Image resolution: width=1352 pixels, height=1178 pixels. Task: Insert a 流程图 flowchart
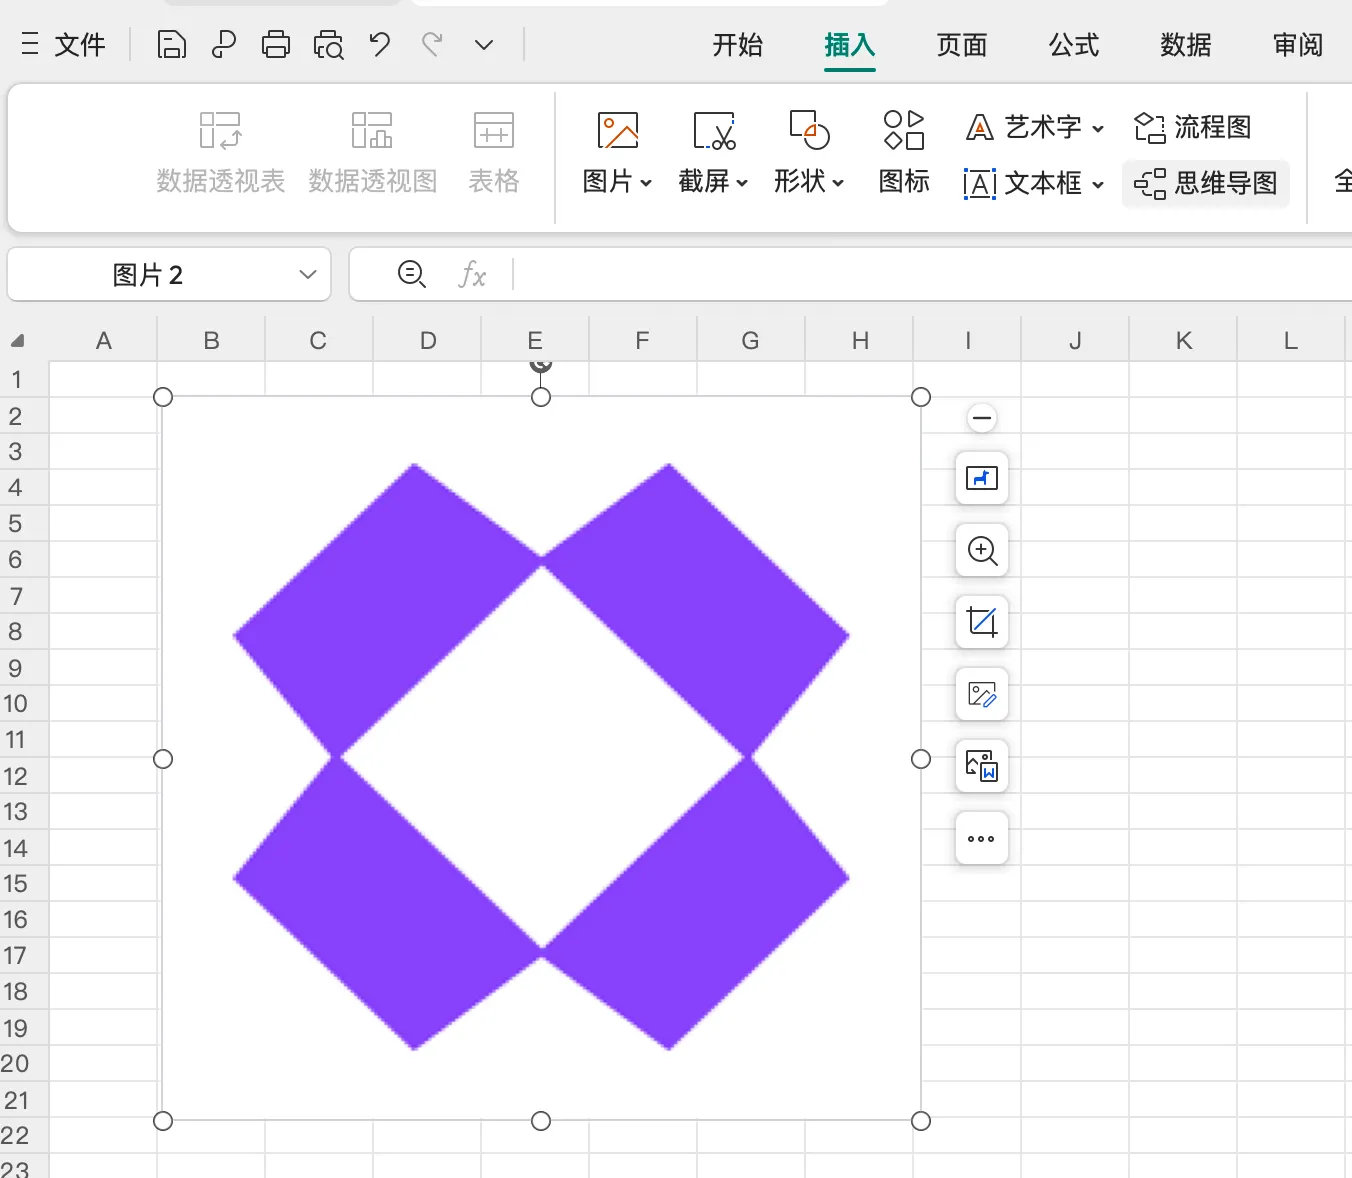(x=1193, y=127)
